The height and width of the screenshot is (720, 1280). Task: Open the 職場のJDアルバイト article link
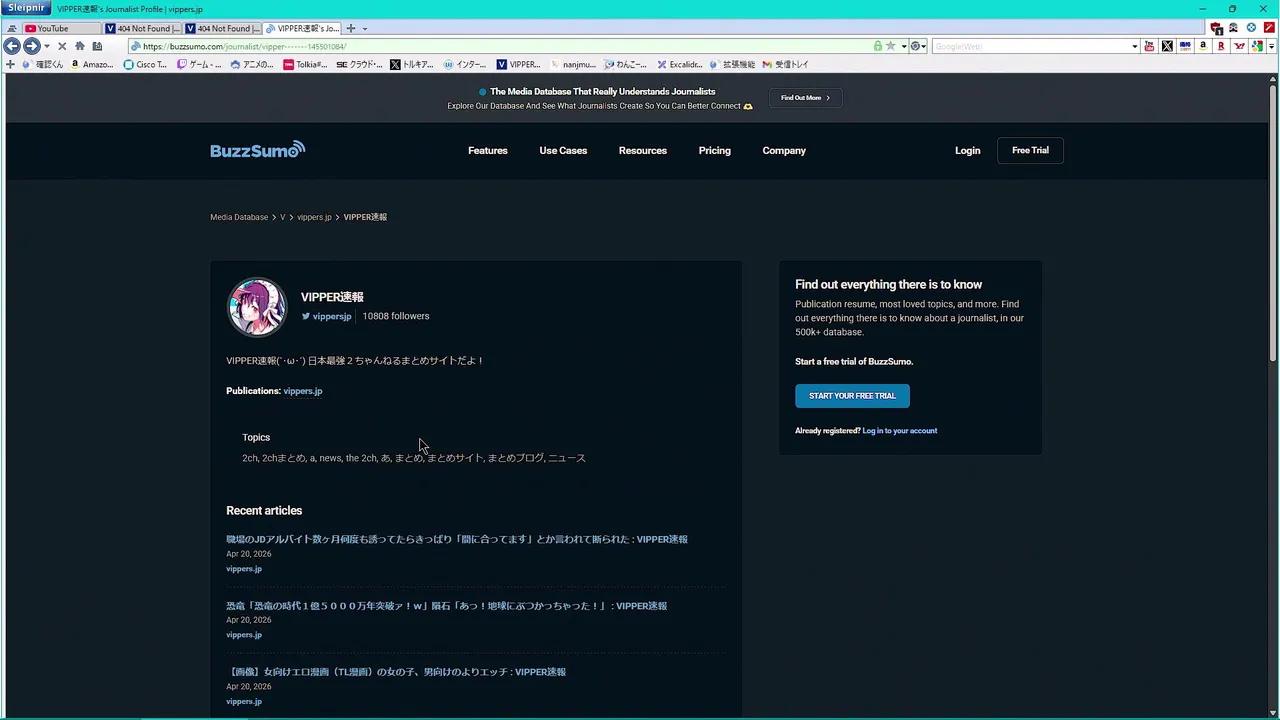click(457, 539)
